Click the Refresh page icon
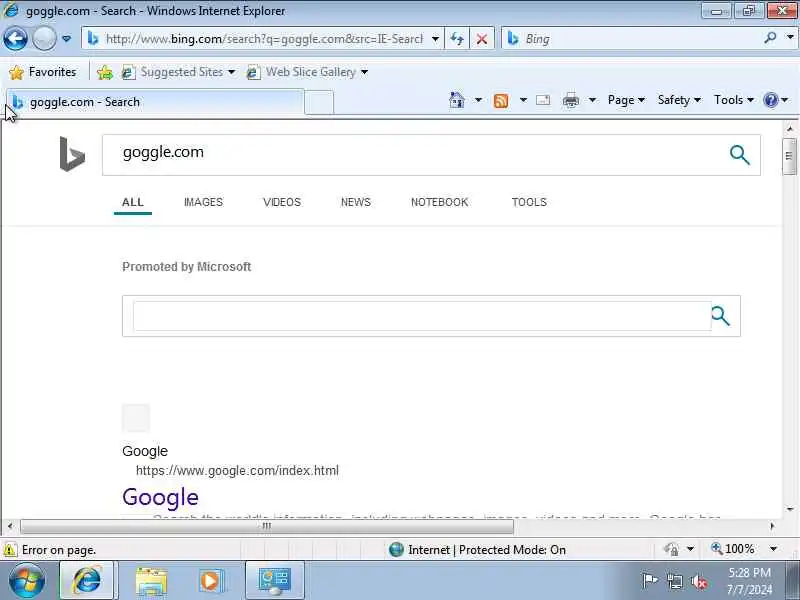Viewport: 800px width, 600px height. (457, 39)
